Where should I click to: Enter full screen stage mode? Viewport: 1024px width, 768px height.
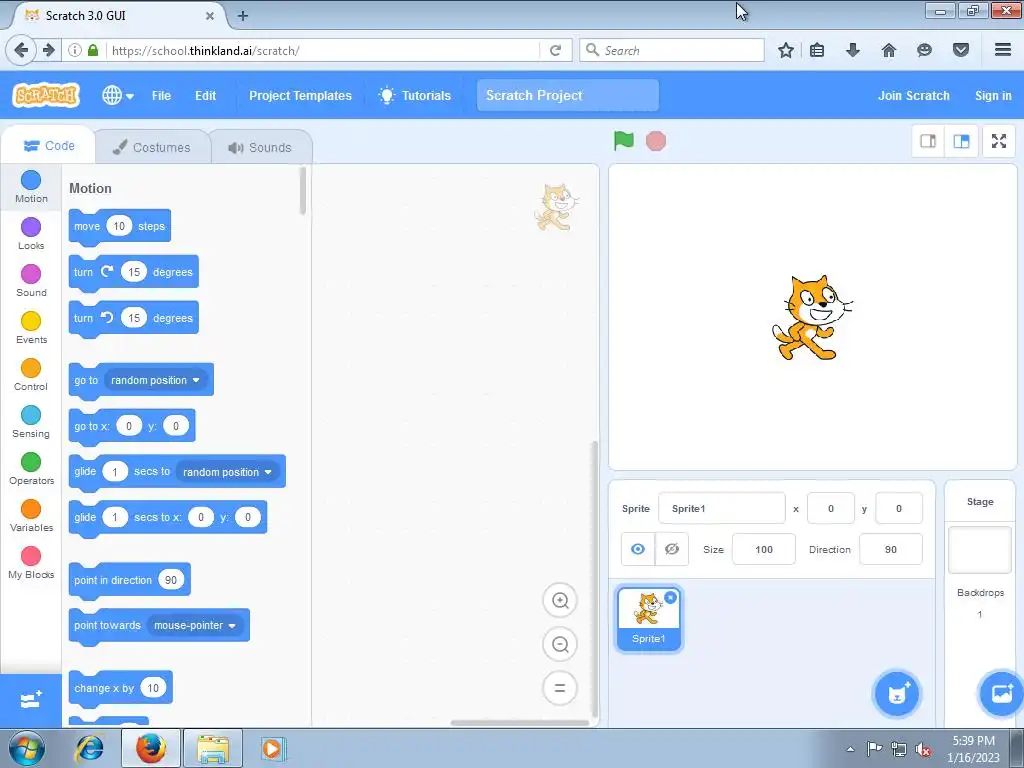tap(999, 141)
